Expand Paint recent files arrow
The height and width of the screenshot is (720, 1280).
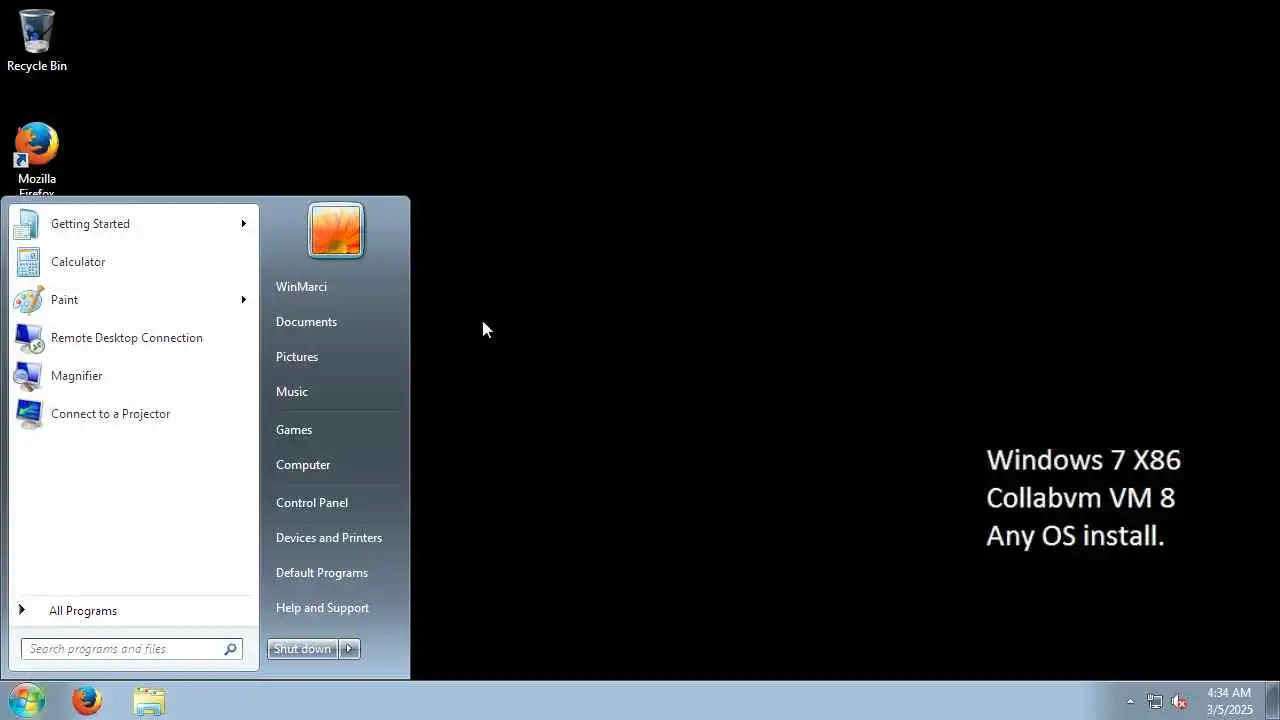point(243,300)
